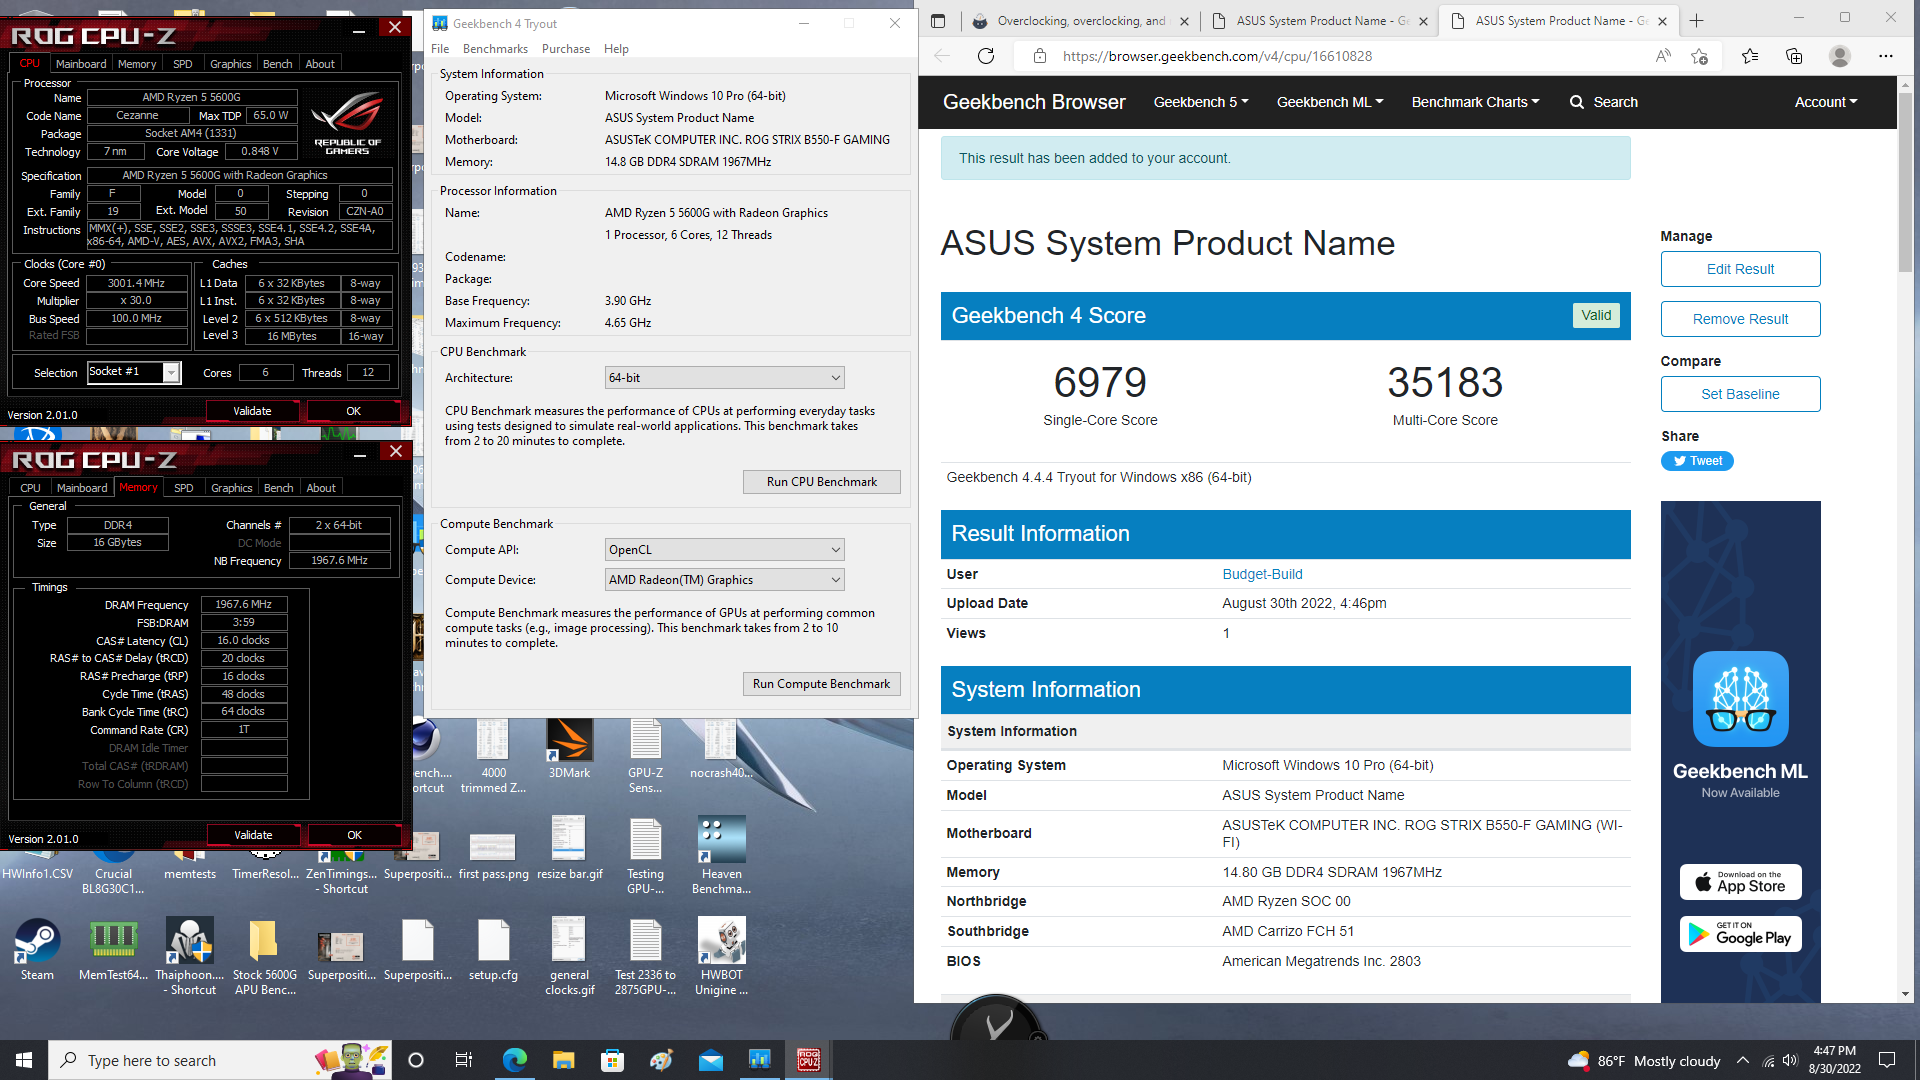
Task: Open the Steam desktop shortcut
Action: [37, 950]
